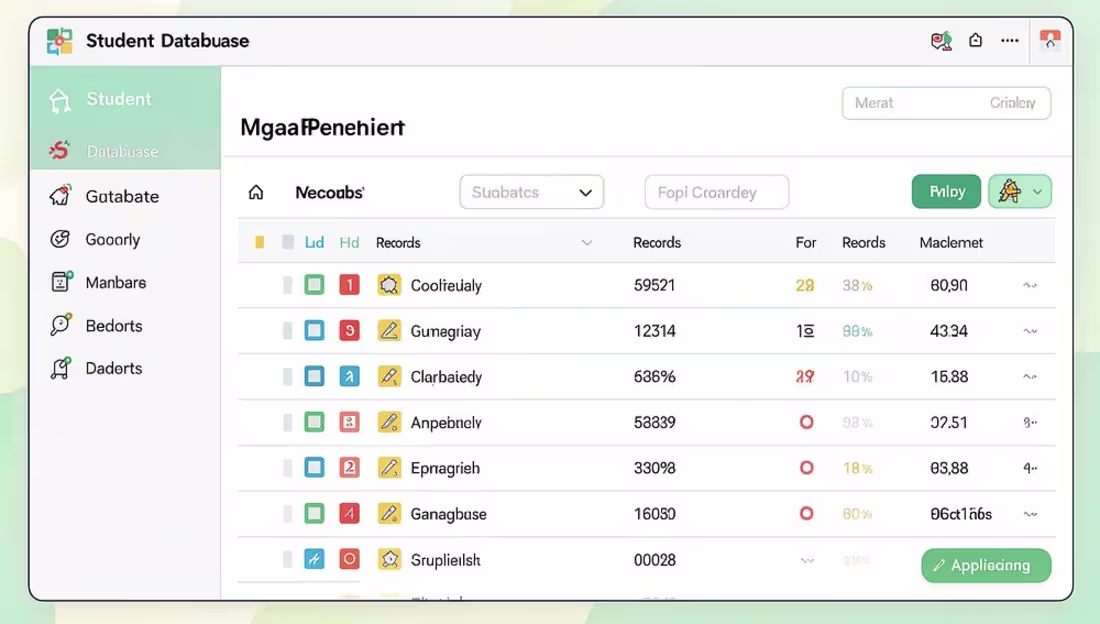Toggle the grey header checkbox beside Lid
Image resolution: width=1100 pixels, height=624 pixels.
[x=288, y=242]
